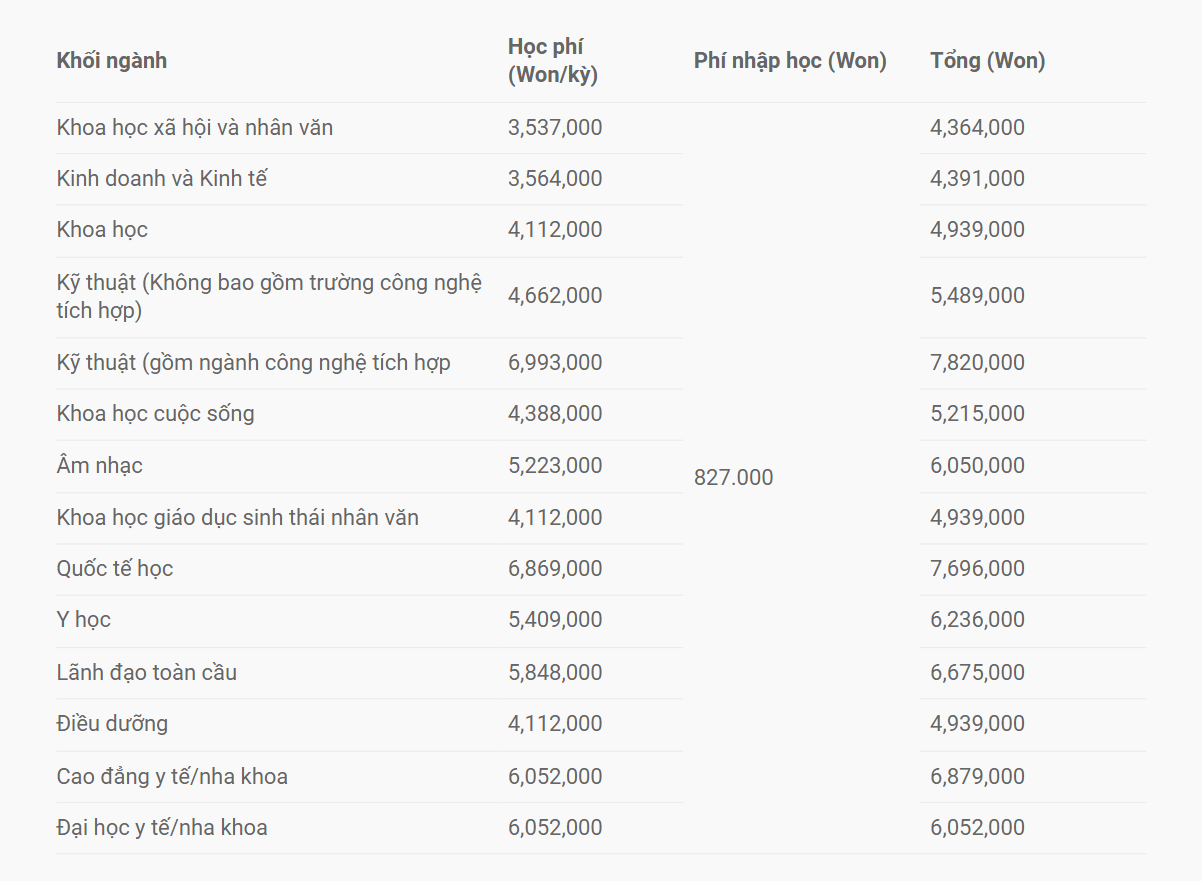1202x881 pixels.
Task: Select the "Cao đẳng y tế/nha khoa" cell
Action: (x=172, y=777)
